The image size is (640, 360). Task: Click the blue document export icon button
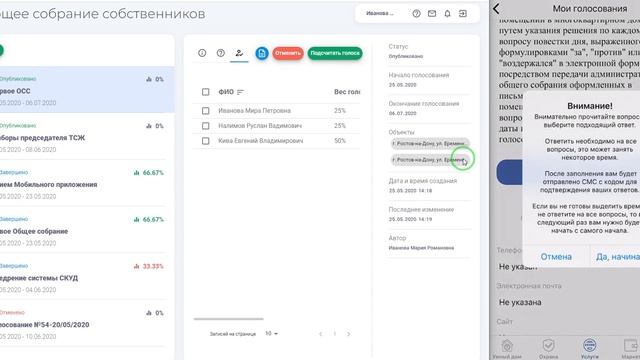262,53
